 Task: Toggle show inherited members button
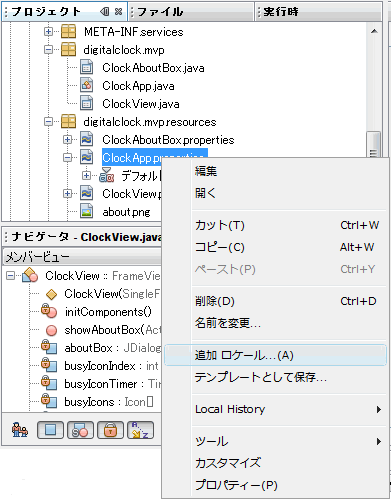click(20, 430)
